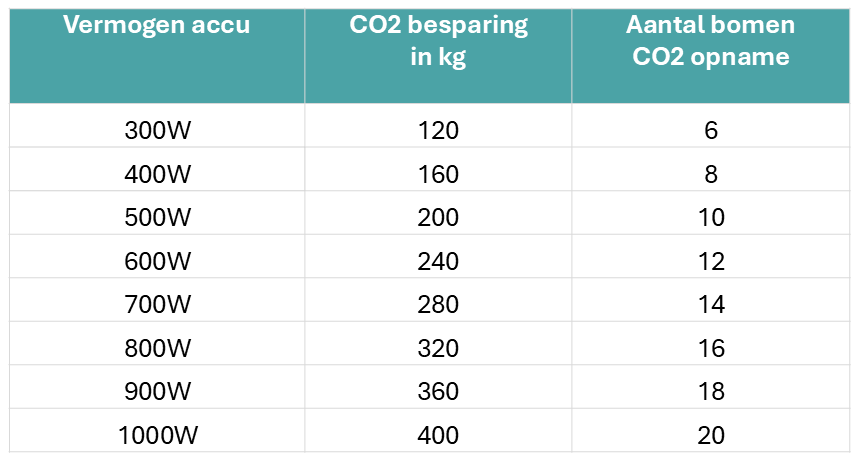Click the CO2 value 200
859x466 pixels.
438,218
